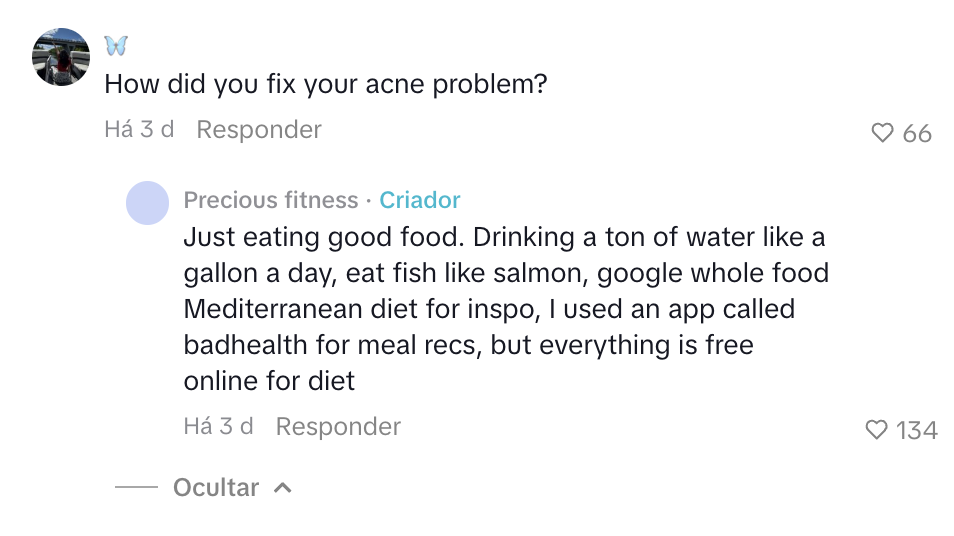This screenshot has width=954, height=536.
Task: Open the Precious fitness username
Action: point(271,200)
